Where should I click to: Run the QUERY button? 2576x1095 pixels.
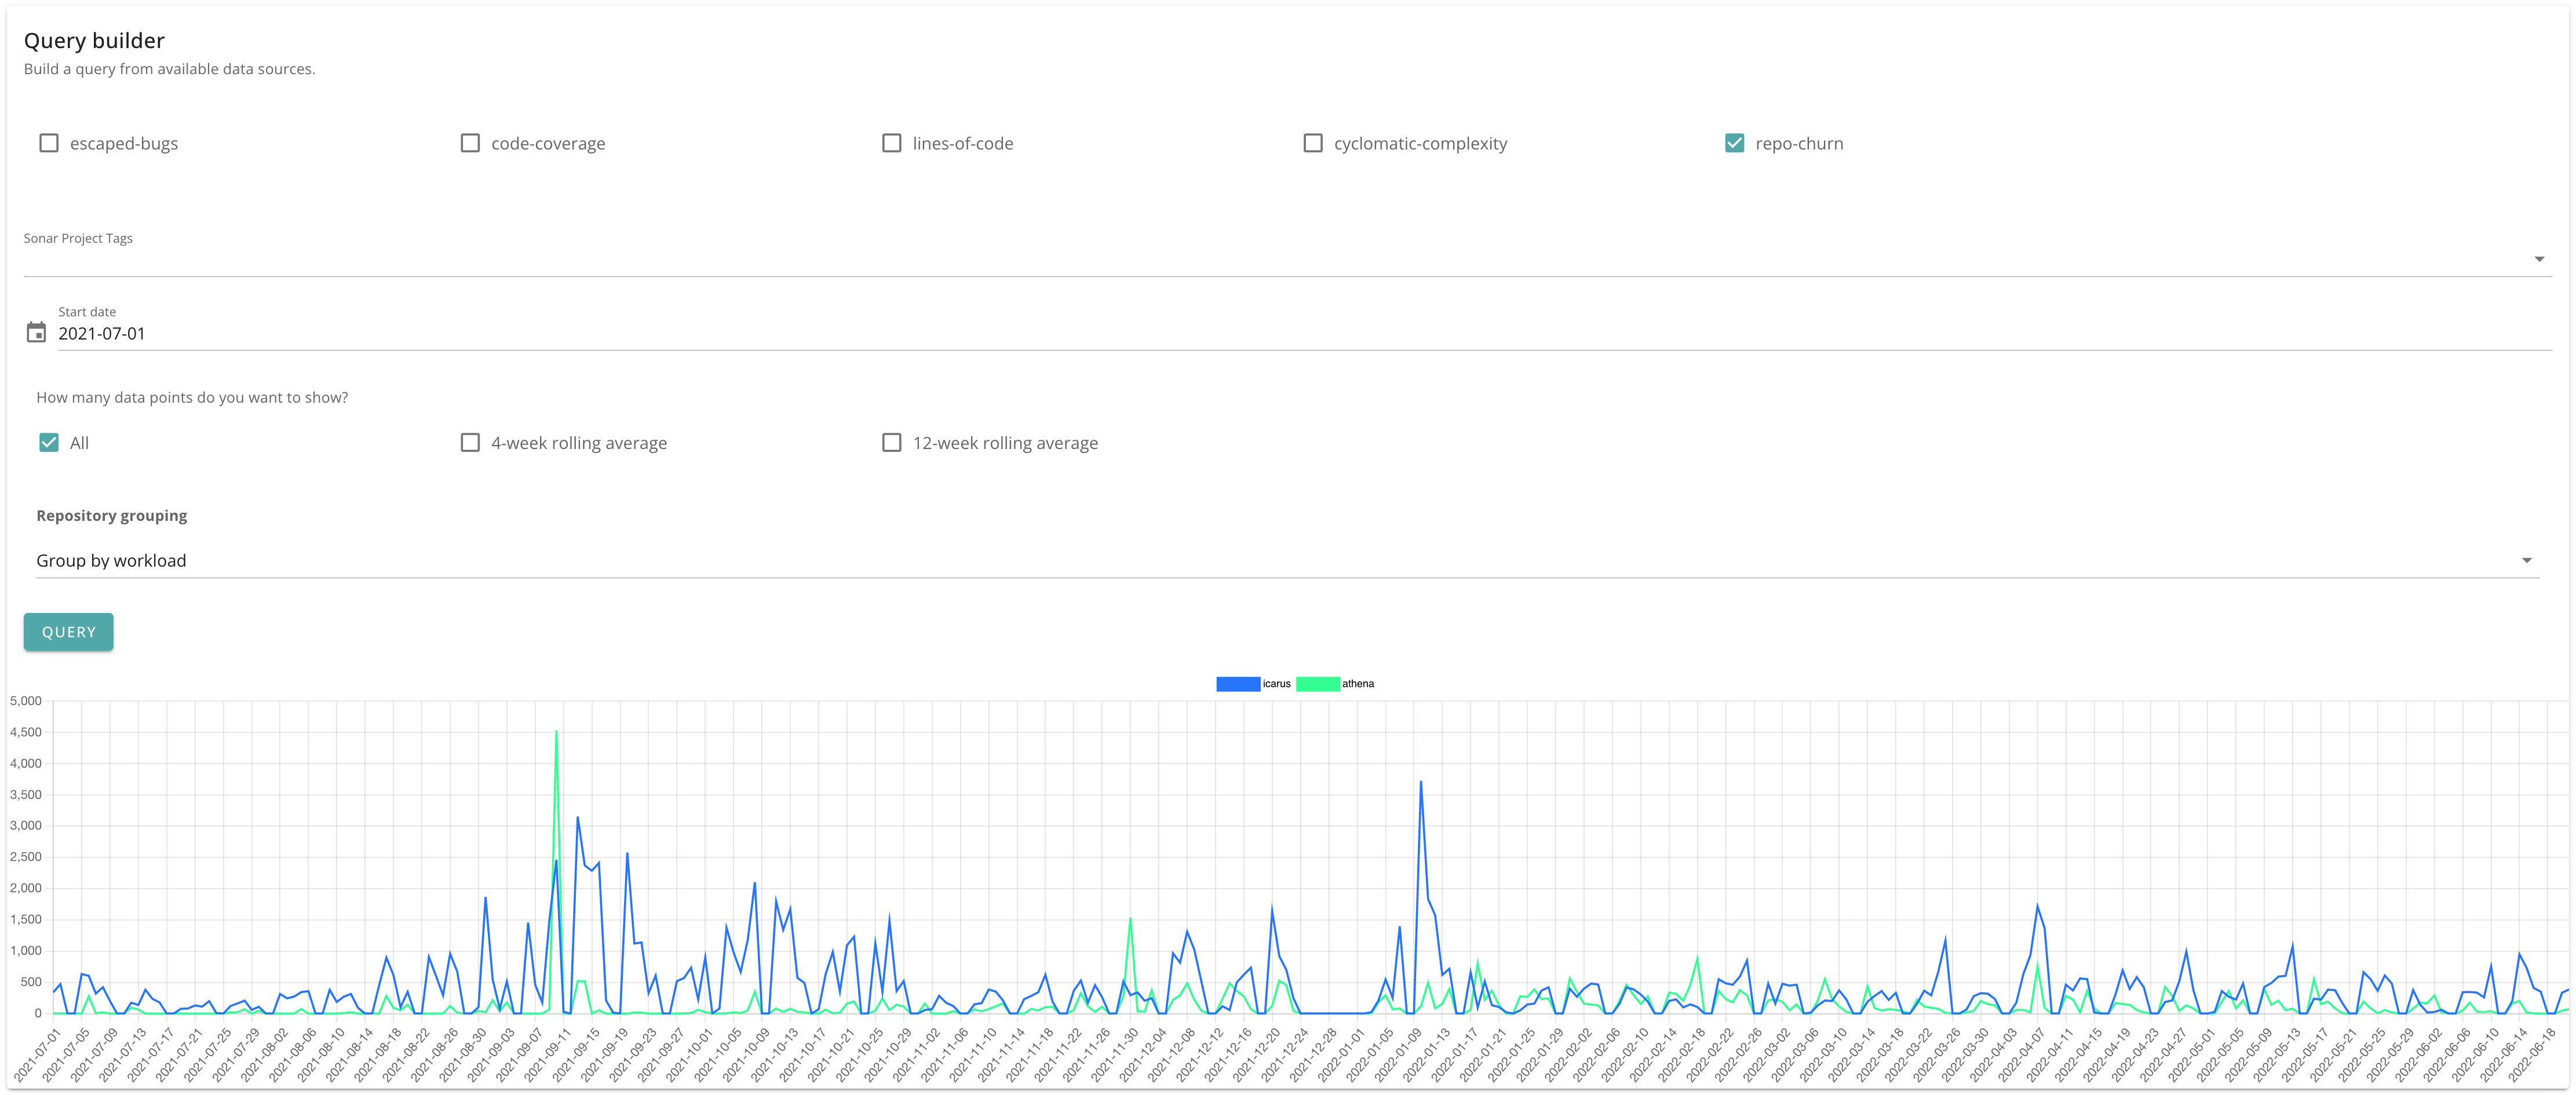[69, 632]
